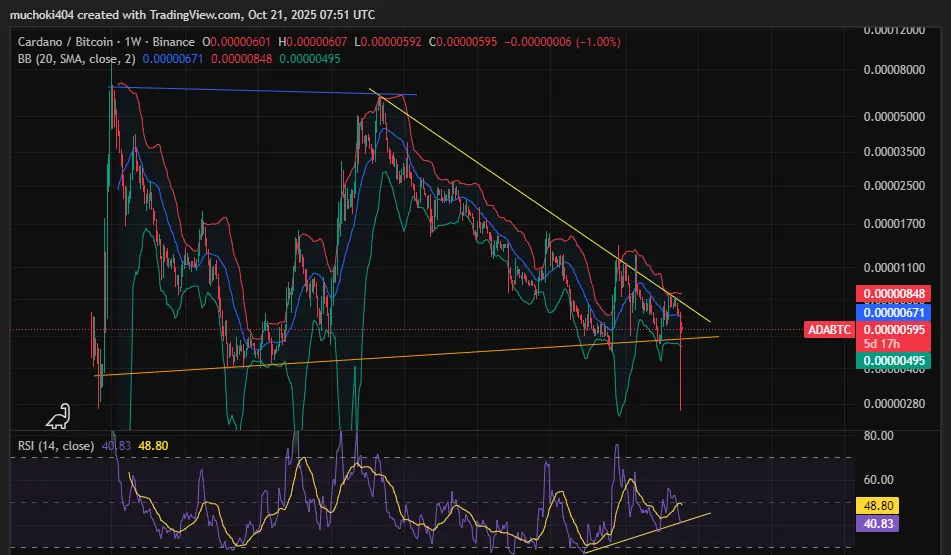Click the blue 0.00000671 price scale tag
This screenshot has height=555, width=951.
tap(894, 312)
